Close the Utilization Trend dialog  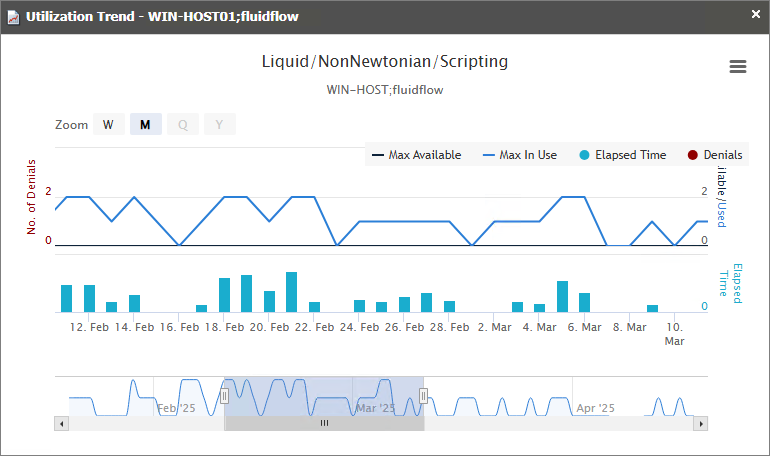coord(756,14)
